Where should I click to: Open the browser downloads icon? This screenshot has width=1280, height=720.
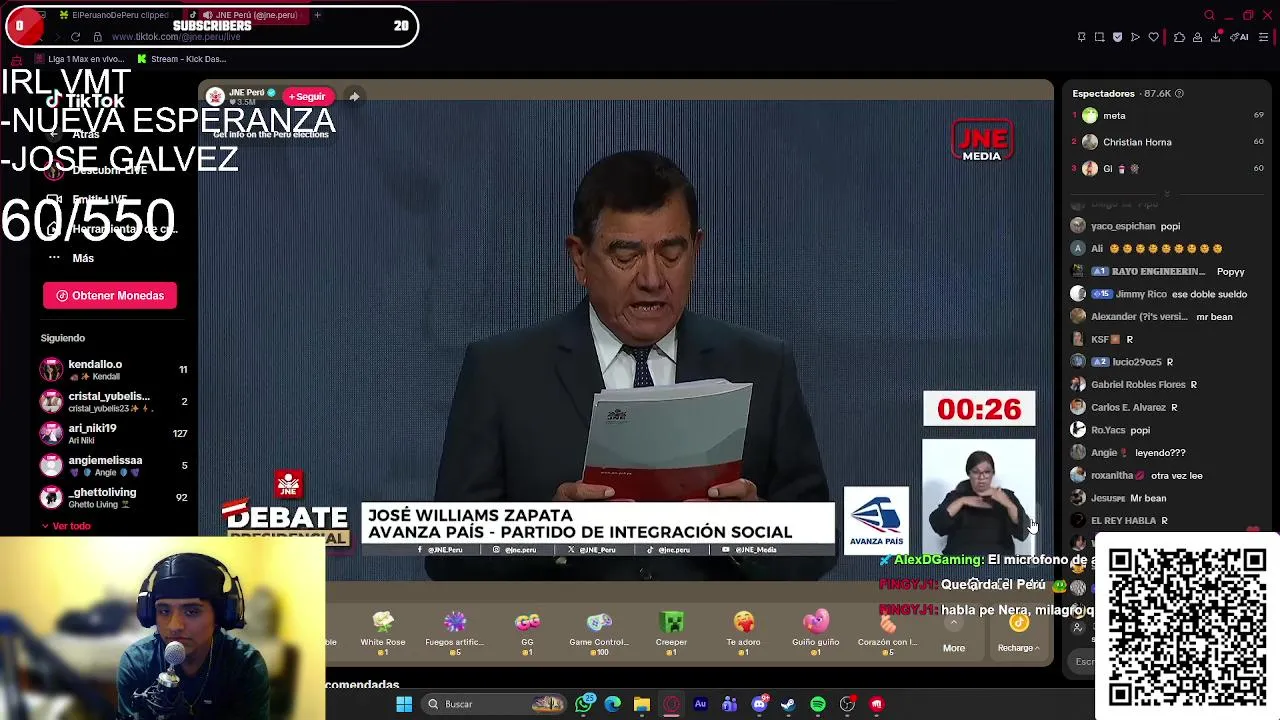tap(1215, 37)
